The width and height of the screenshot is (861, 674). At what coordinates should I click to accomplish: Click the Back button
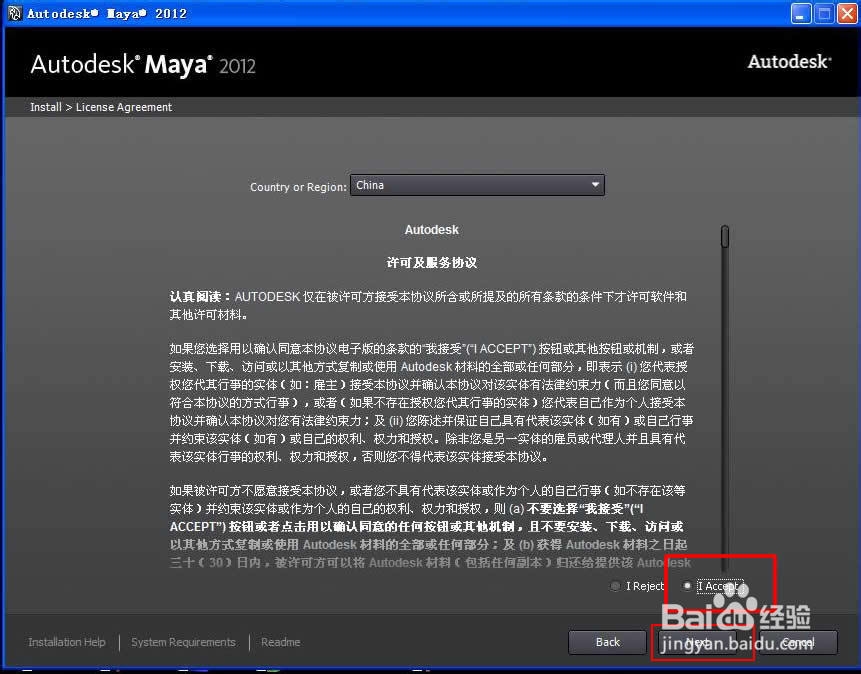[x=607, y=642]
